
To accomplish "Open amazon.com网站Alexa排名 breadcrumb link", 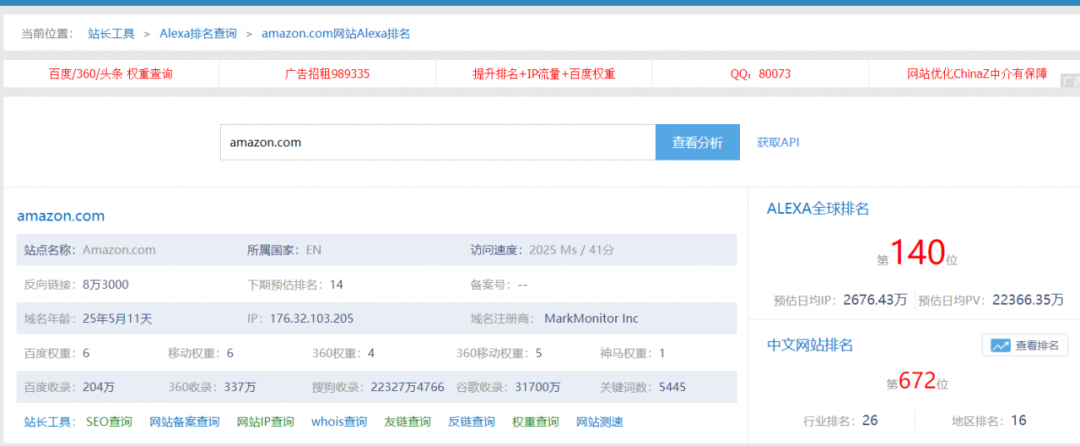I will (x=335, y=33).
